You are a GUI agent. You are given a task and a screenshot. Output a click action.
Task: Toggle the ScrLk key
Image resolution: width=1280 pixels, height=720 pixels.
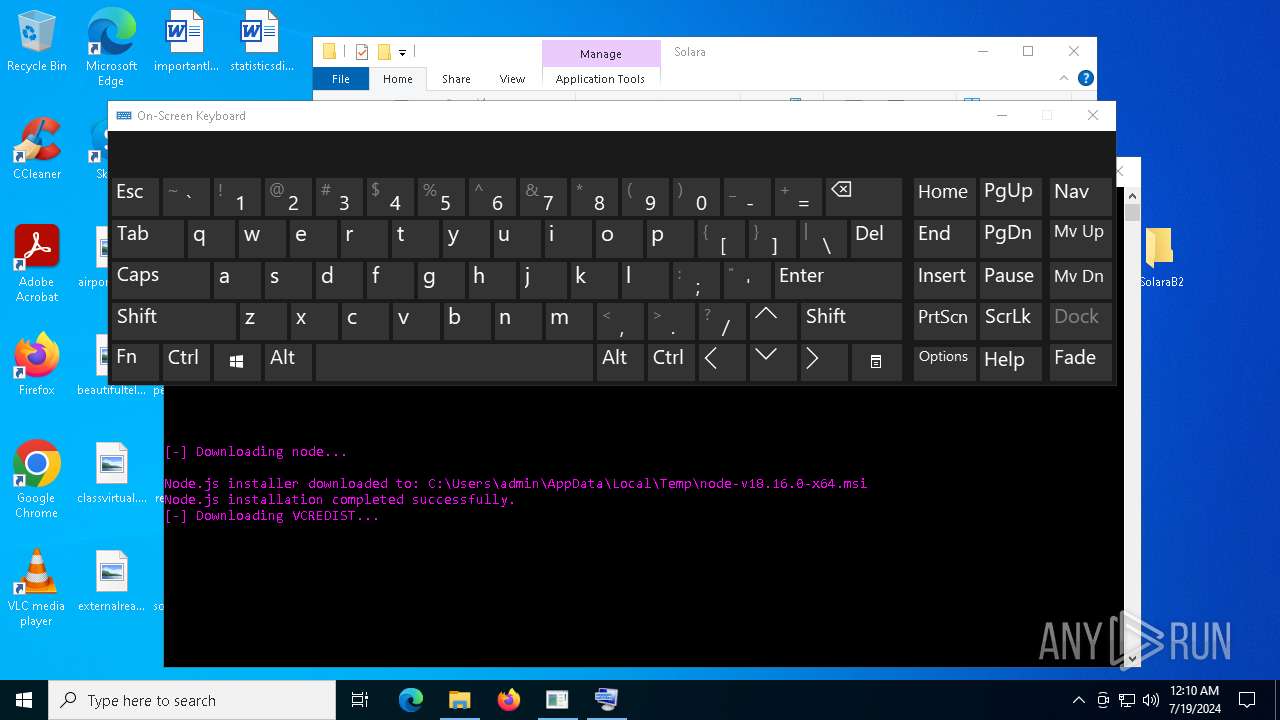(1009, 321)
